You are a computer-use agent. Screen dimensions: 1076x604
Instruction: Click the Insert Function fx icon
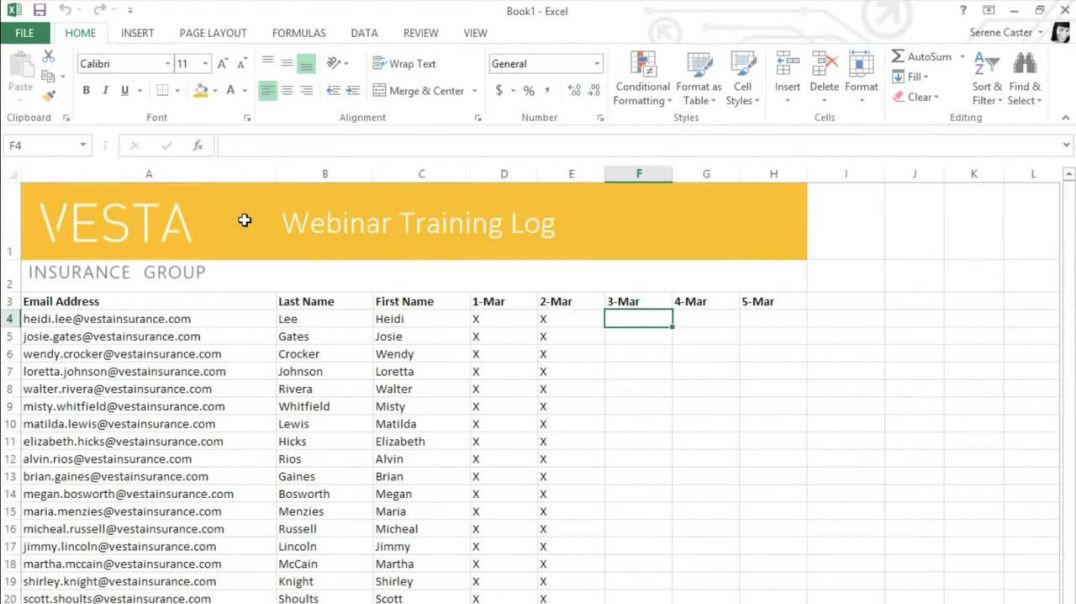(x=198, y=146)
